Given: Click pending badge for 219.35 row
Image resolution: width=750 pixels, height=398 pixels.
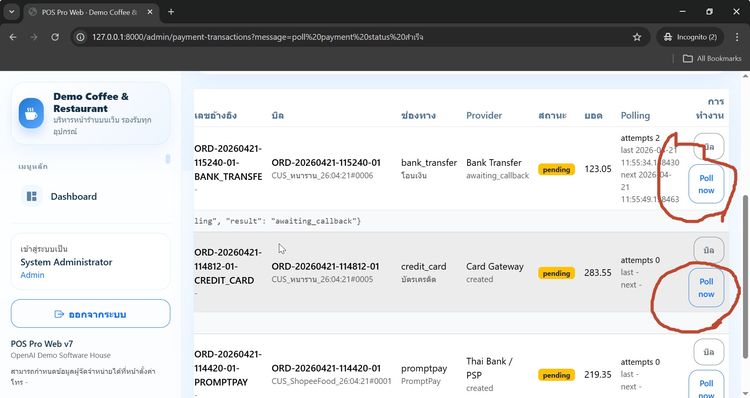Looking at the screenshot, I should click(x=556, y=375).
